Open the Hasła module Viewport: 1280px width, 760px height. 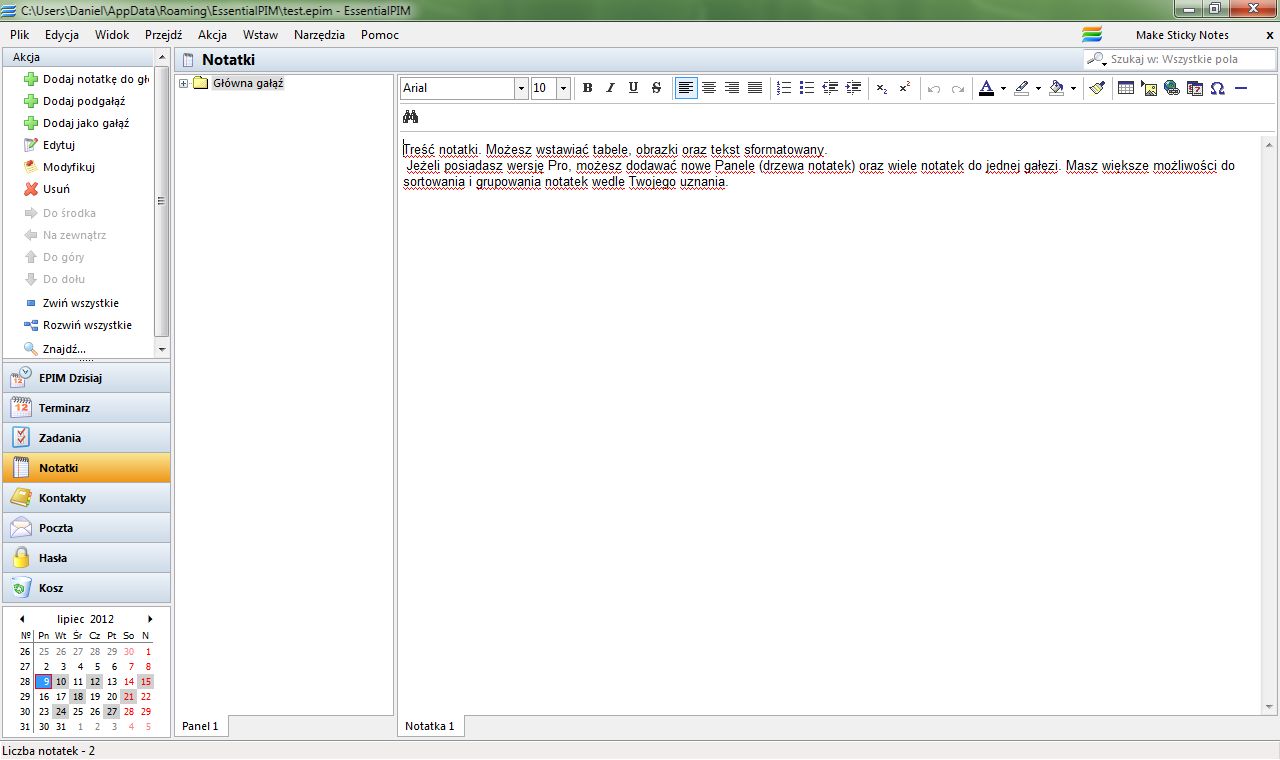tap(86, 558)
